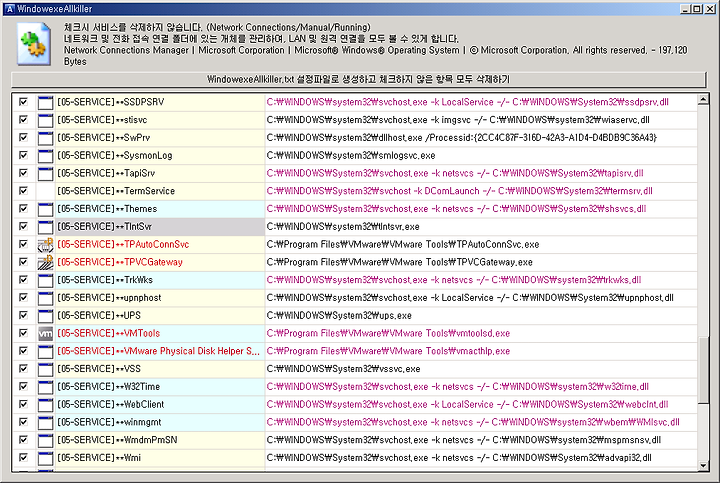
Task: Click the scrollbar down arrow
Action: pos(703,465)
